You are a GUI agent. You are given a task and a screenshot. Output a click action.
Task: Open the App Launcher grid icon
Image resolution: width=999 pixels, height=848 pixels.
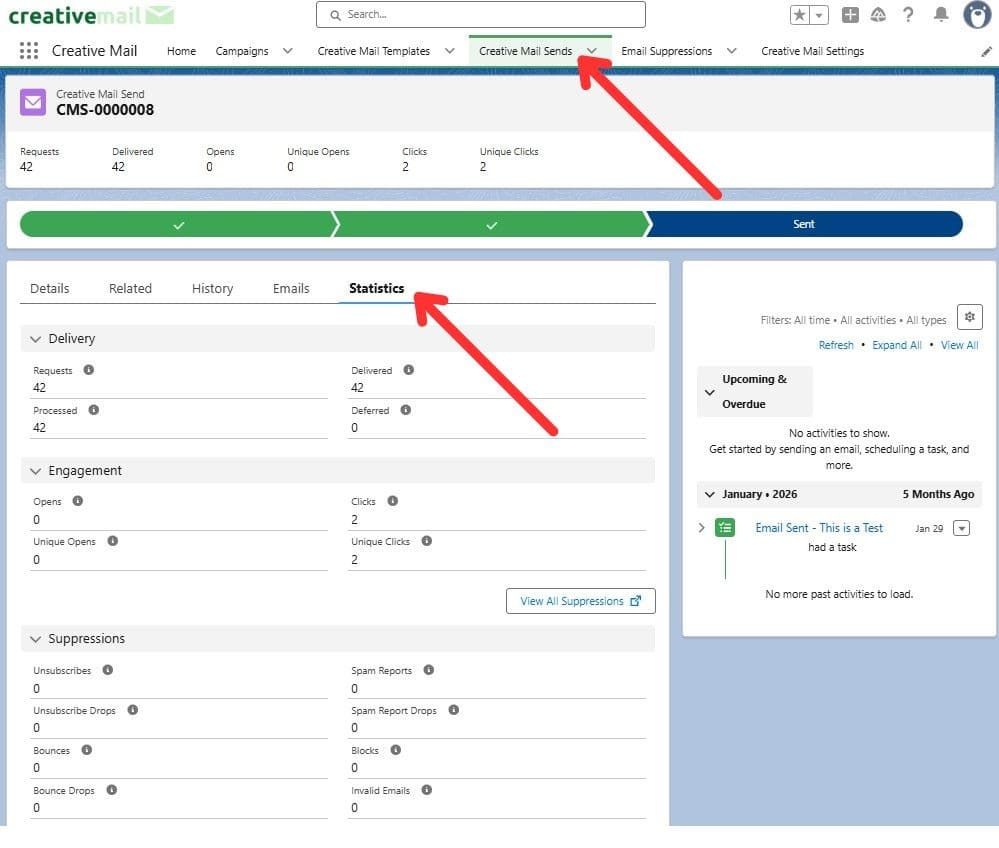[29, 50]
